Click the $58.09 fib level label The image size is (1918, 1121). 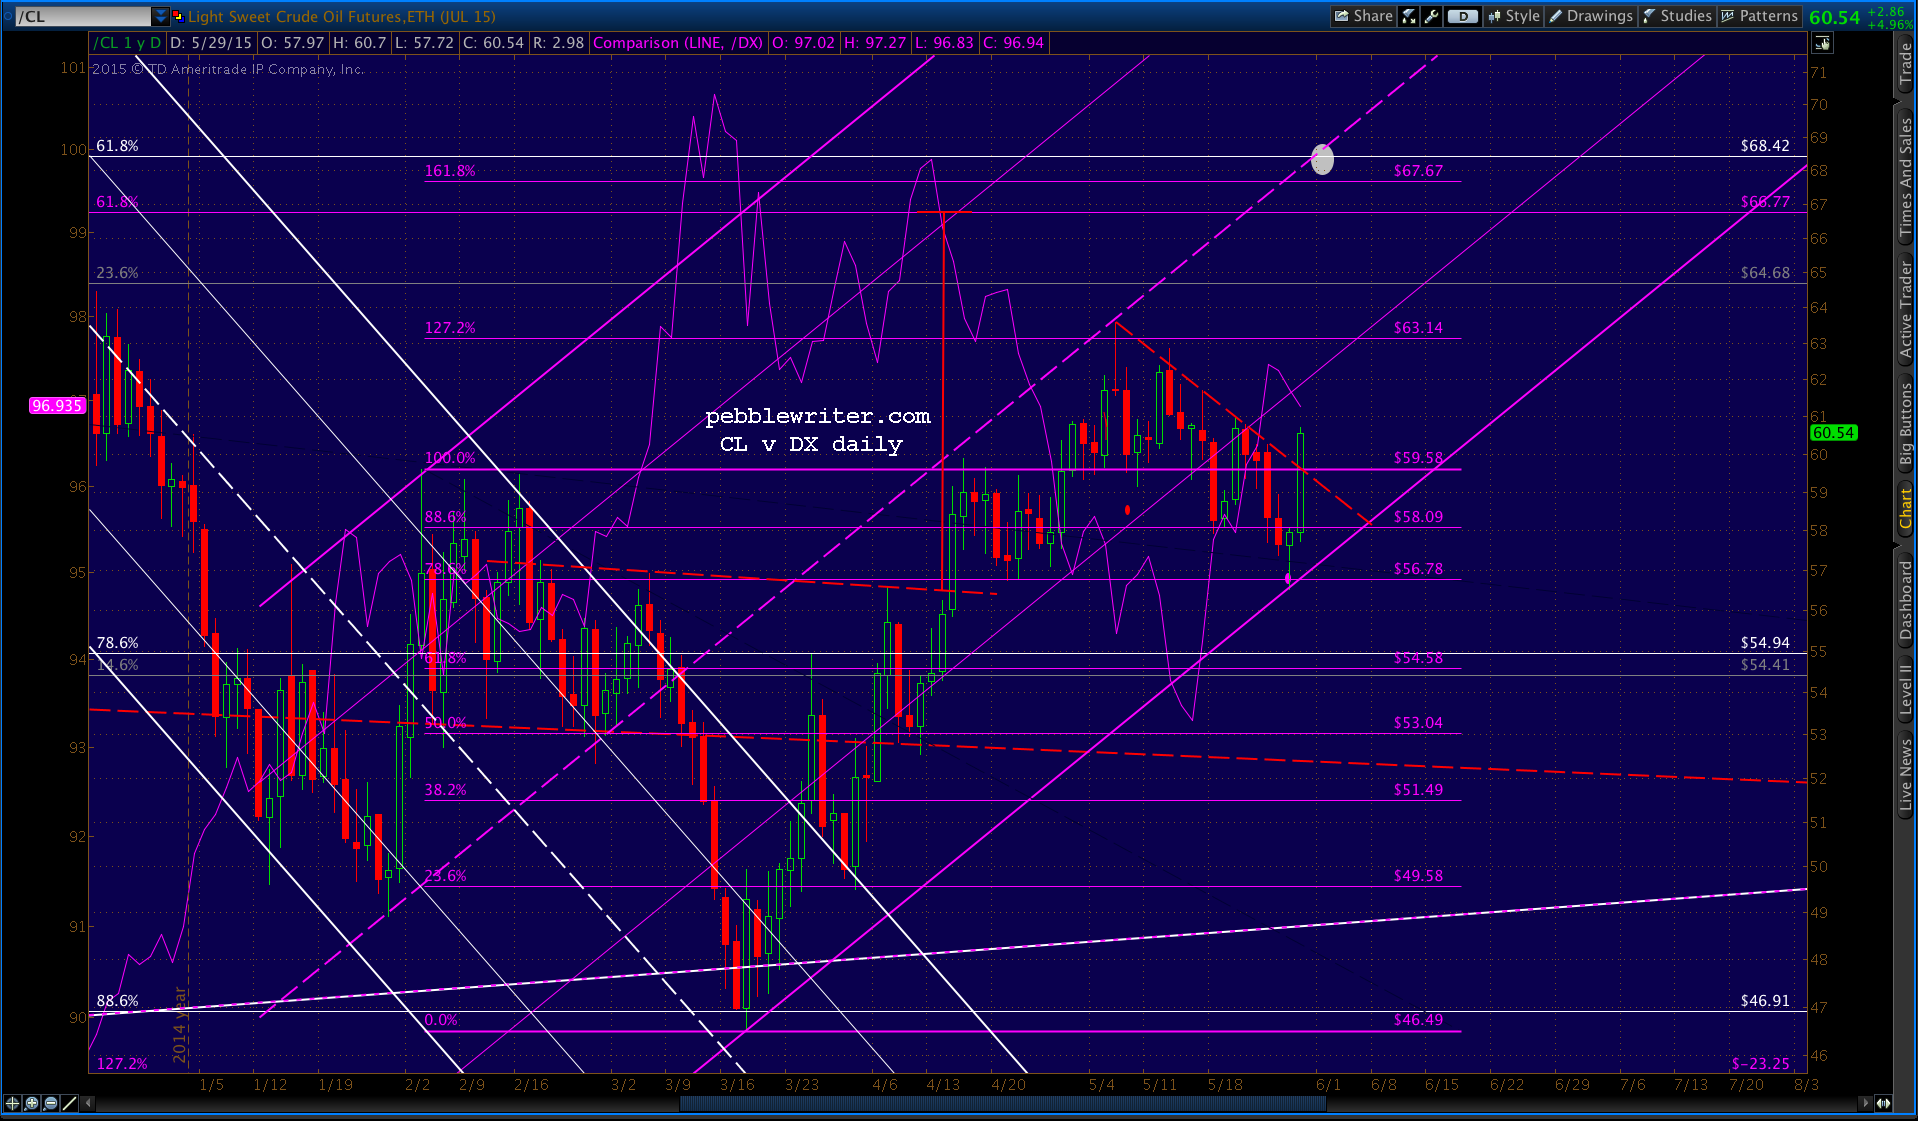pos(1418,517)
